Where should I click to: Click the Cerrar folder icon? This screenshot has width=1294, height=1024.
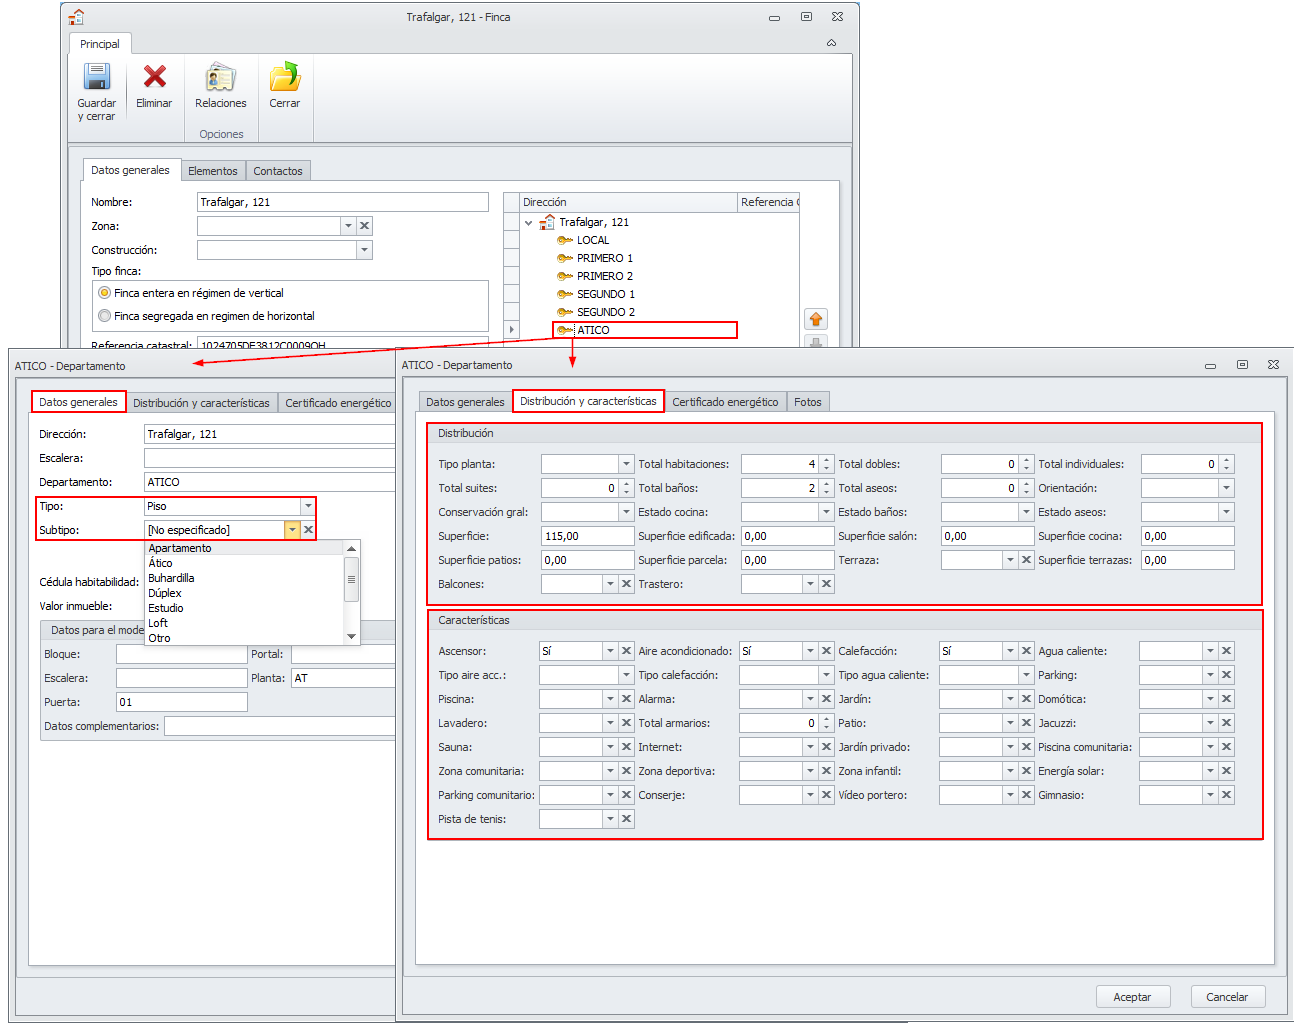pyautogui.click(x=285, y=77)
